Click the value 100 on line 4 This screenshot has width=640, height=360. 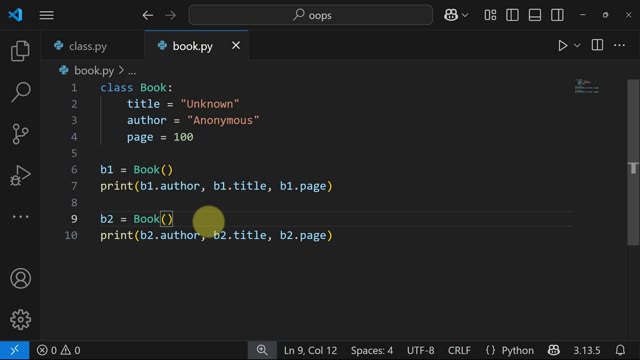tap(183, 137)
